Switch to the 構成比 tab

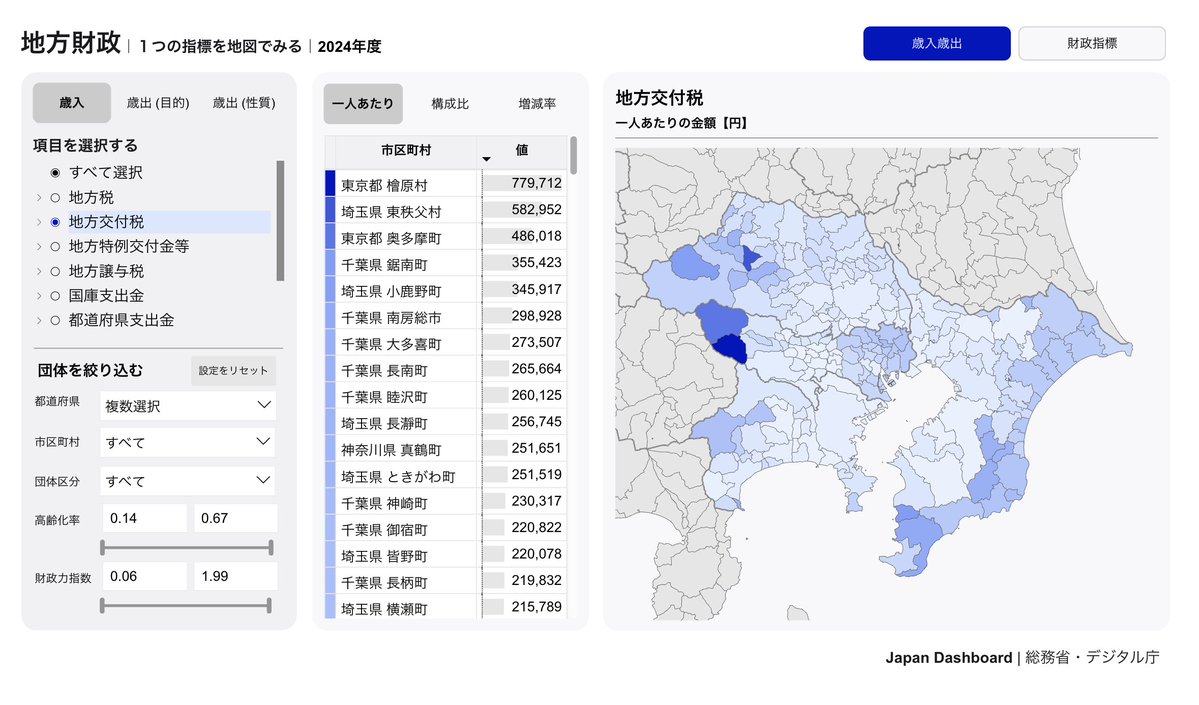tap(450, 103)
